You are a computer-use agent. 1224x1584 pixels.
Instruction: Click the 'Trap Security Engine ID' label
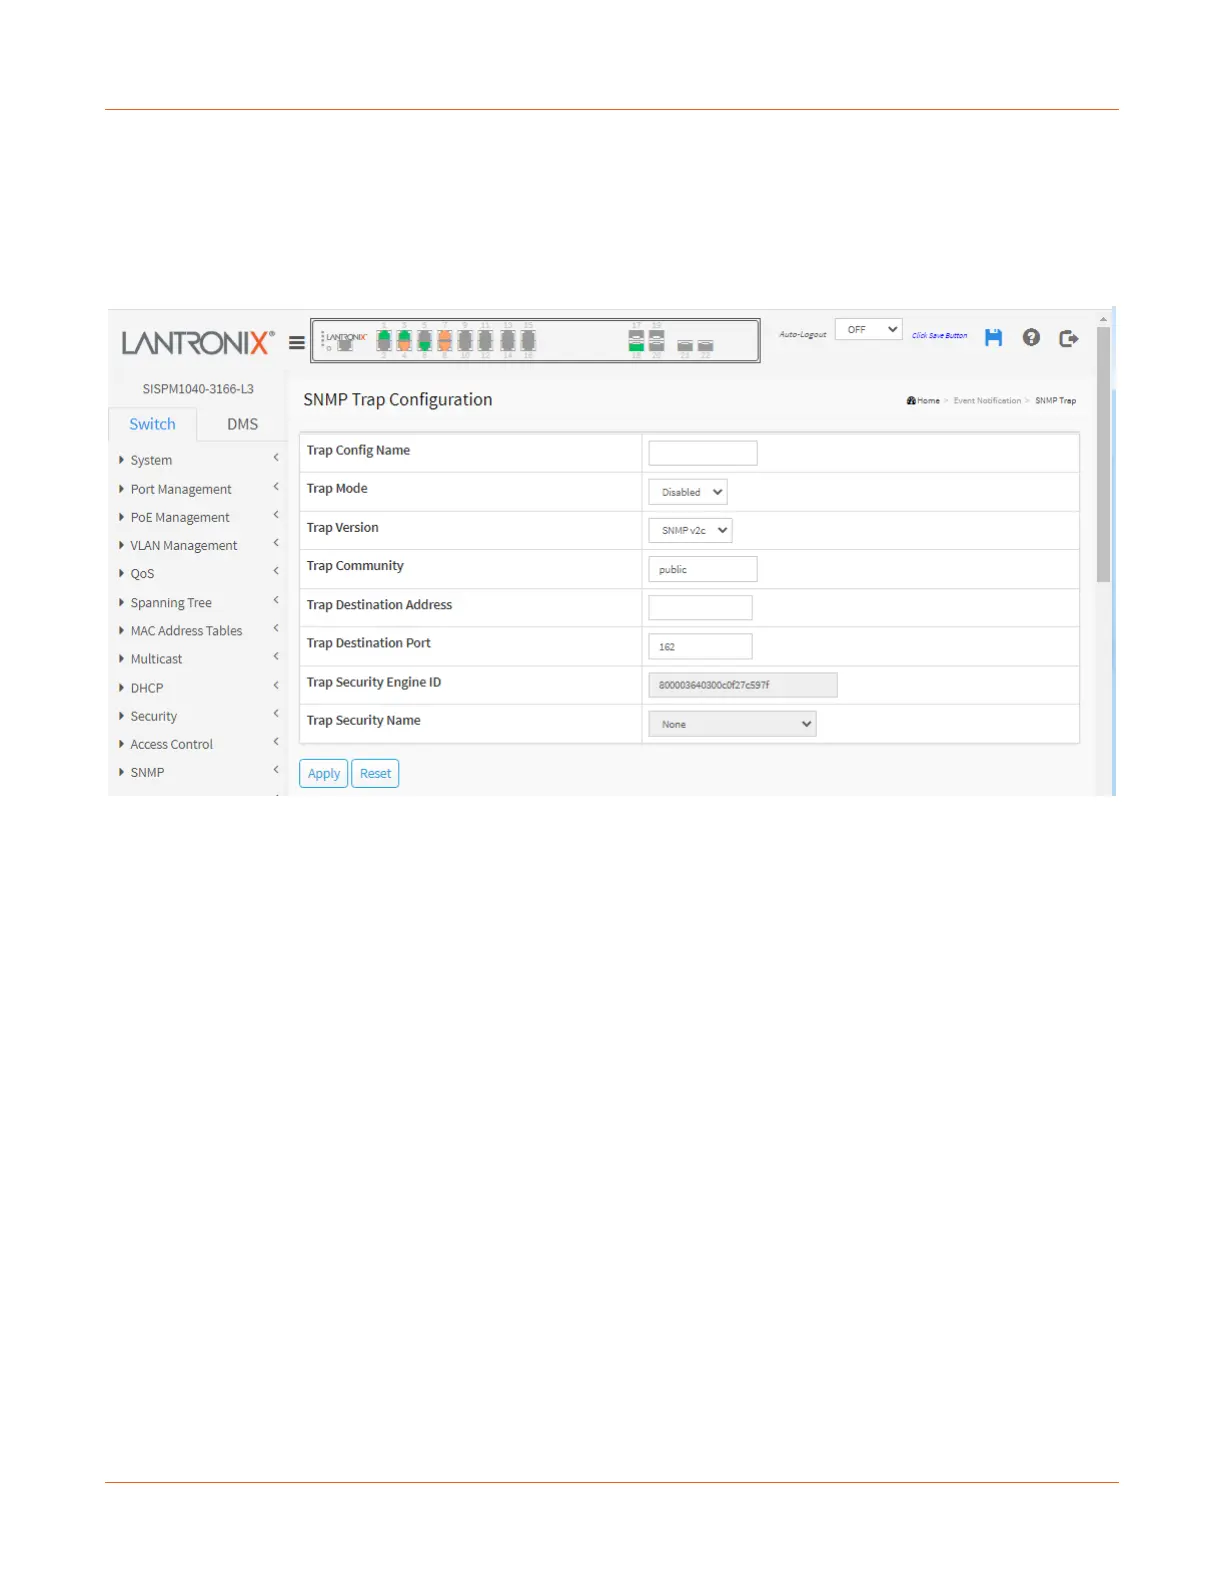[374, 682]
